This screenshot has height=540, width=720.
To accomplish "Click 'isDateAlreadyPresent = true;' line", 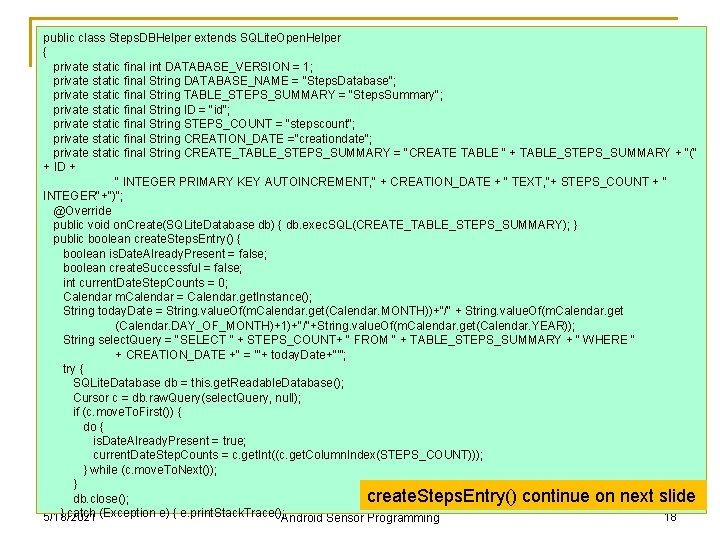I will click(x=169, y=441).
